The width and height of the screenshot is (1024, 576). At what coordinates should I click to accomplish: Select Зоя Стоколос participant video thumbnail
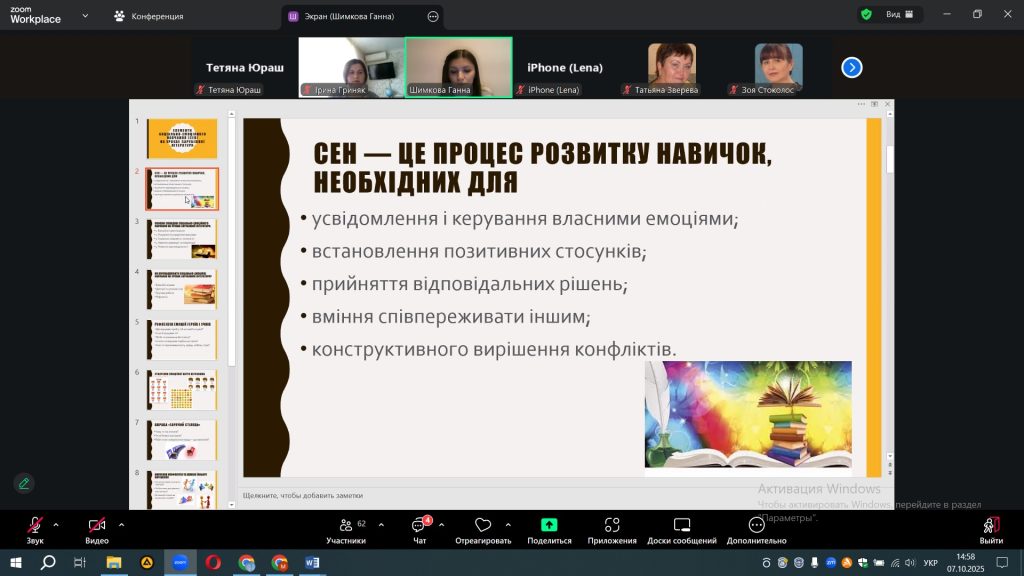pyautogui.click(x=778, y=67)
